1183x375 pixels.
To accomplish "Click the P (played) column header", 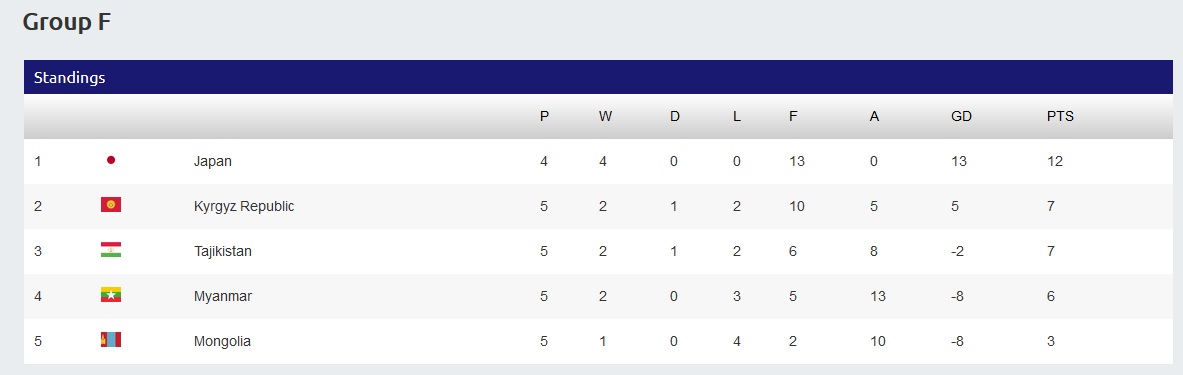I will coord(544,117).
